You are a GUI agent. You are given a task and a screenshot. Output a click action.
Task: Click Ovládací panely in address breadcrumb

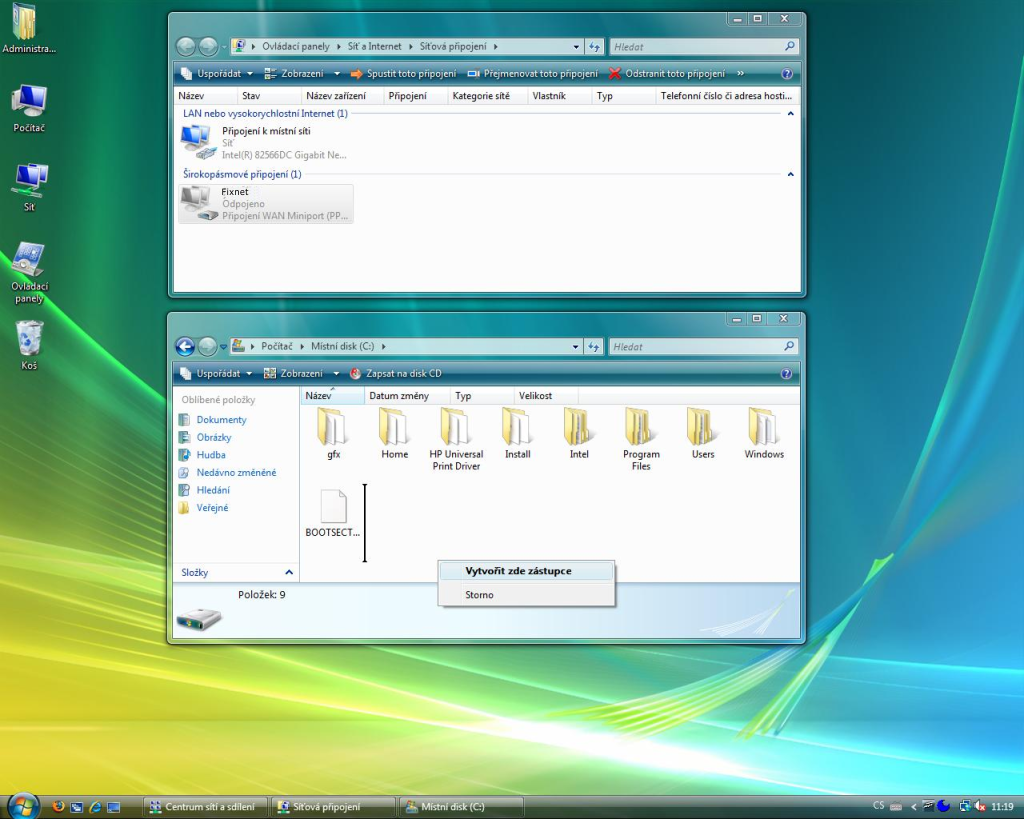(x=296, y=46)
